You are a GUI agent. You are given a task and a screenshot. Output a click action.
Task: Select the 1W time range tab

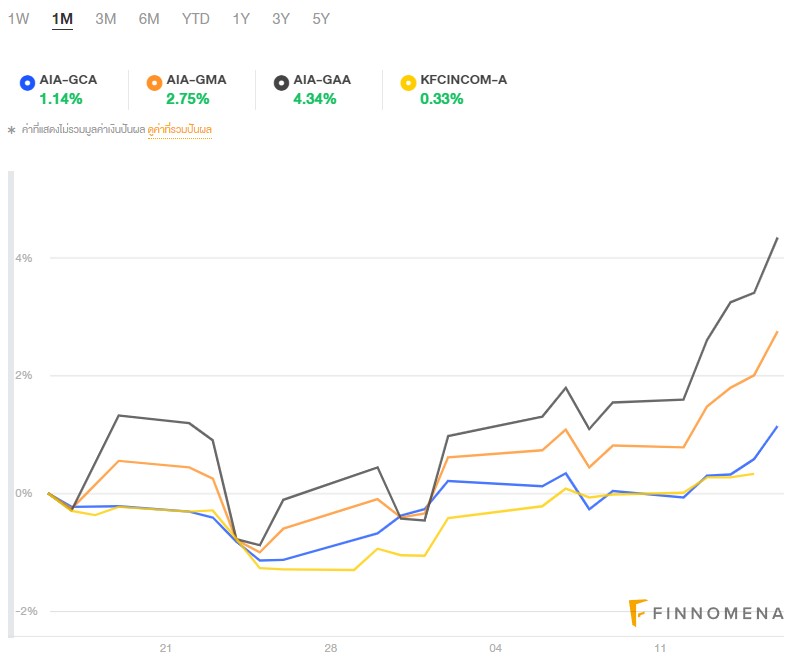pyautogui.click(x=18, y=19)
